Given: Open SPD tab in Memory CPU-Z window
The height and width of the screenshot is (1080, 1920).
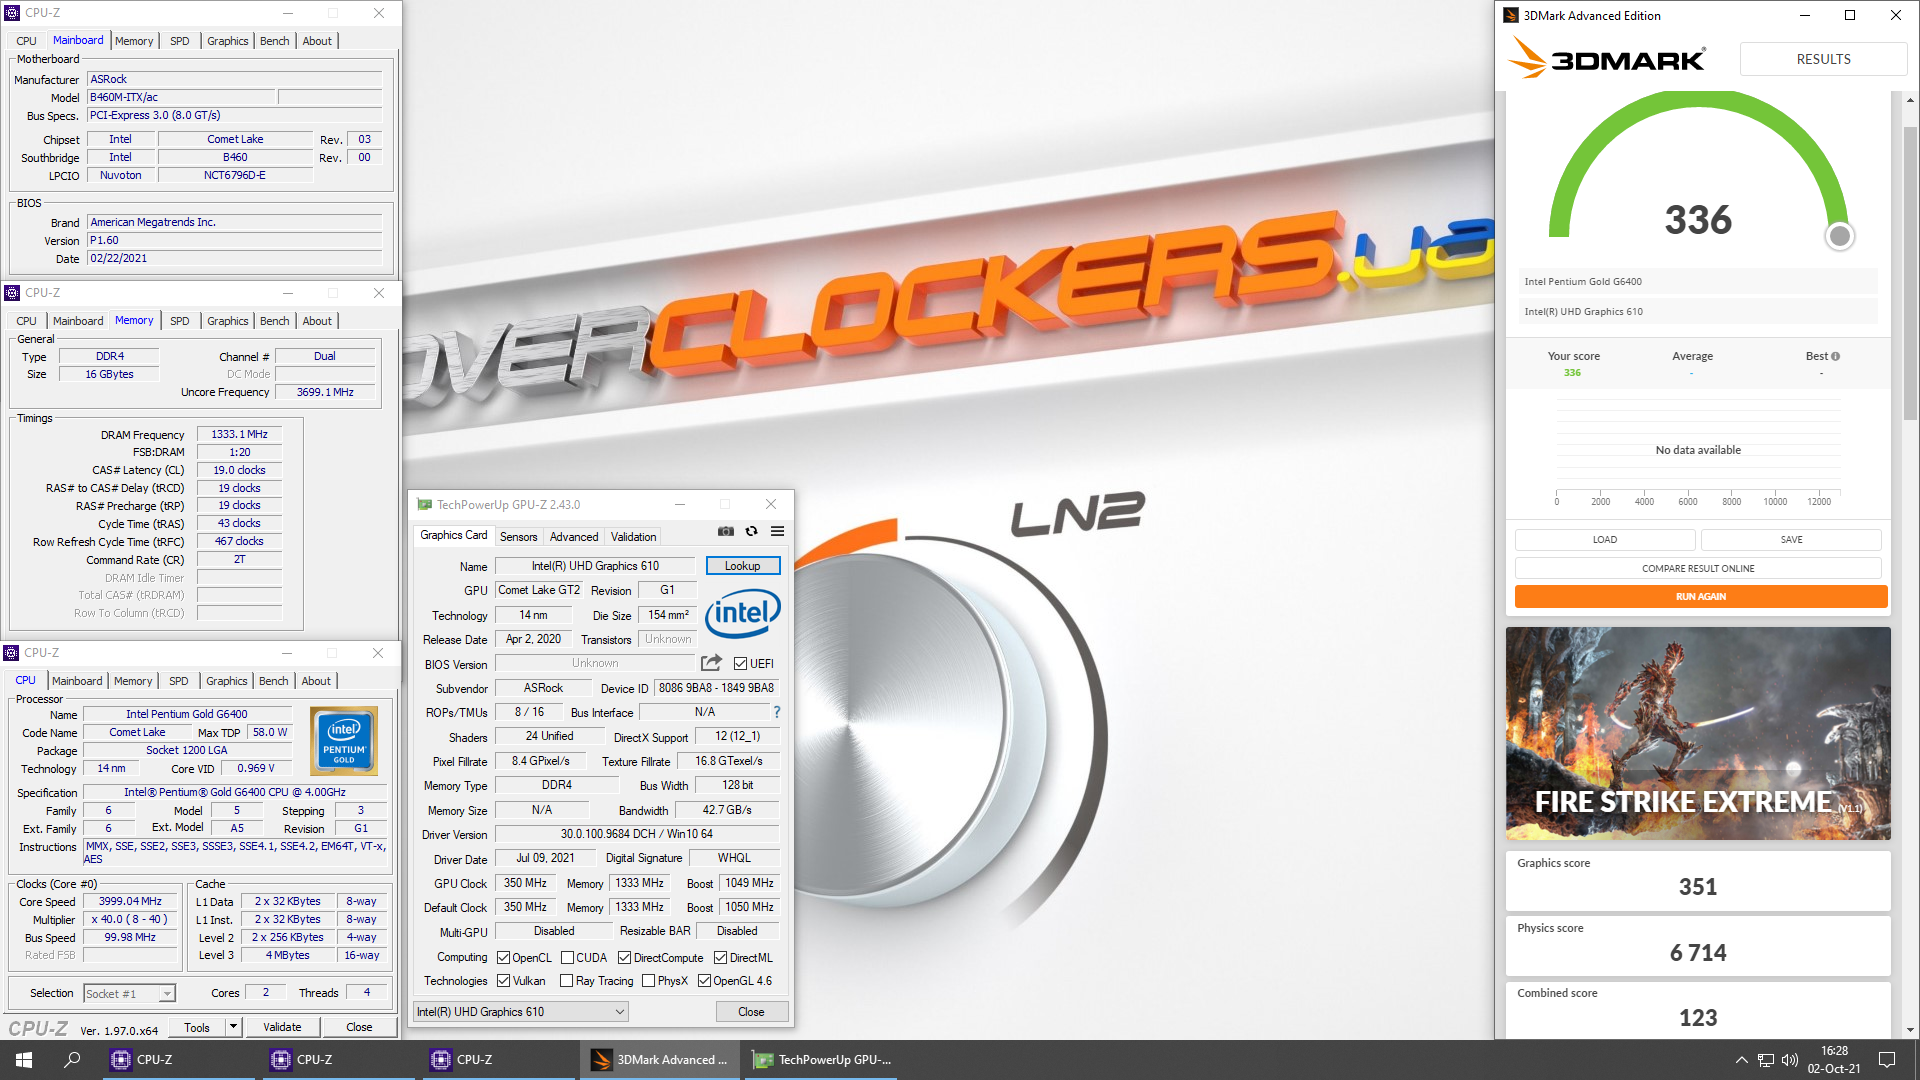Looking at the screenshot, I should pos(180,321).
